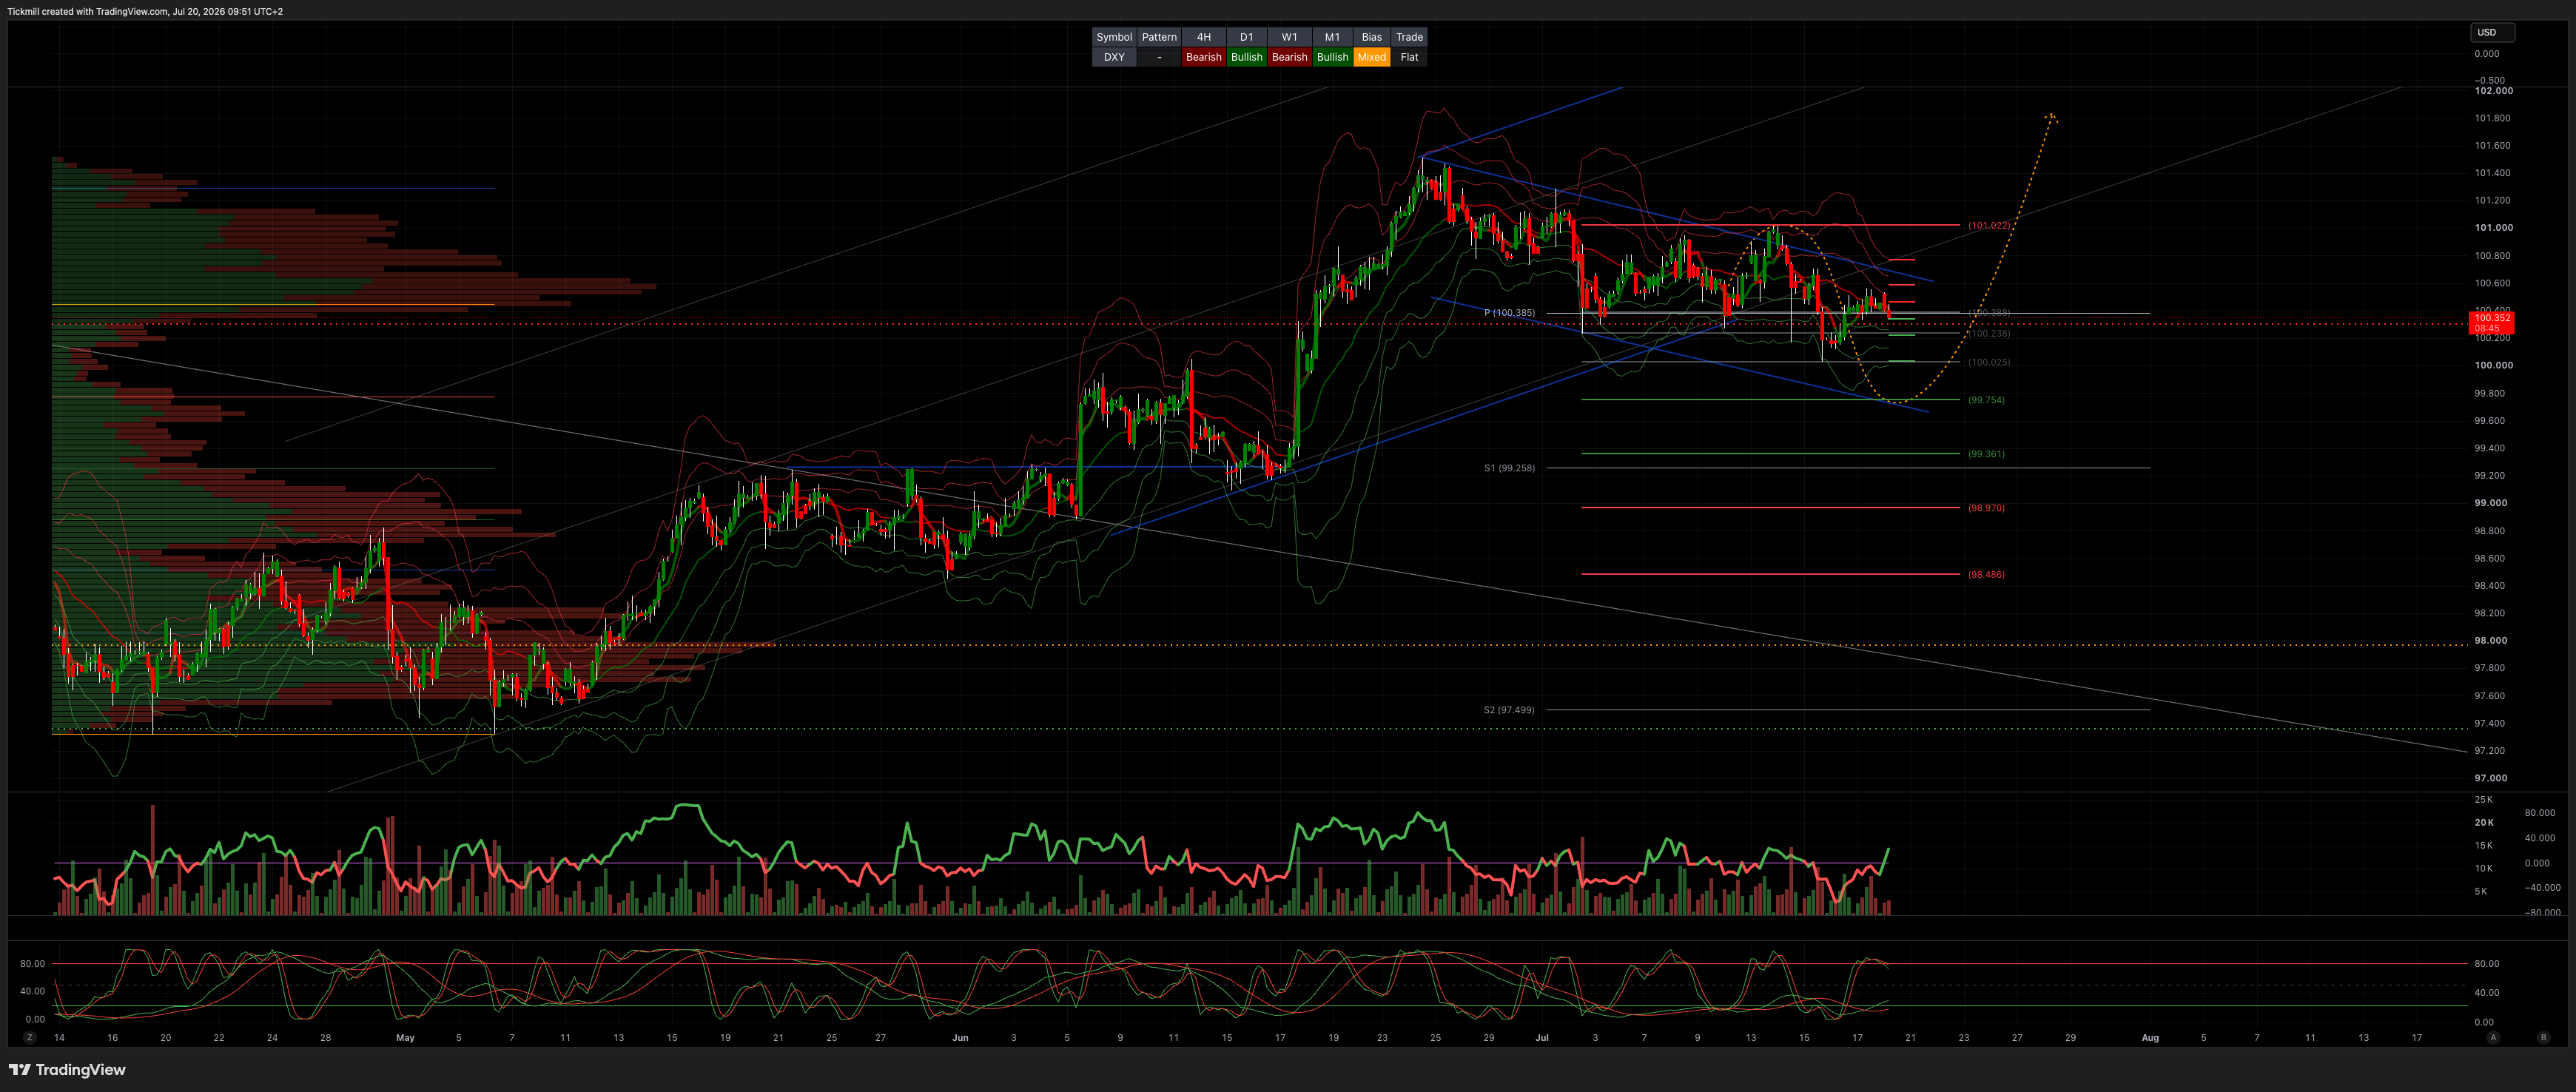Select the 4H Bearish cell in bias table

(1203, 57)
